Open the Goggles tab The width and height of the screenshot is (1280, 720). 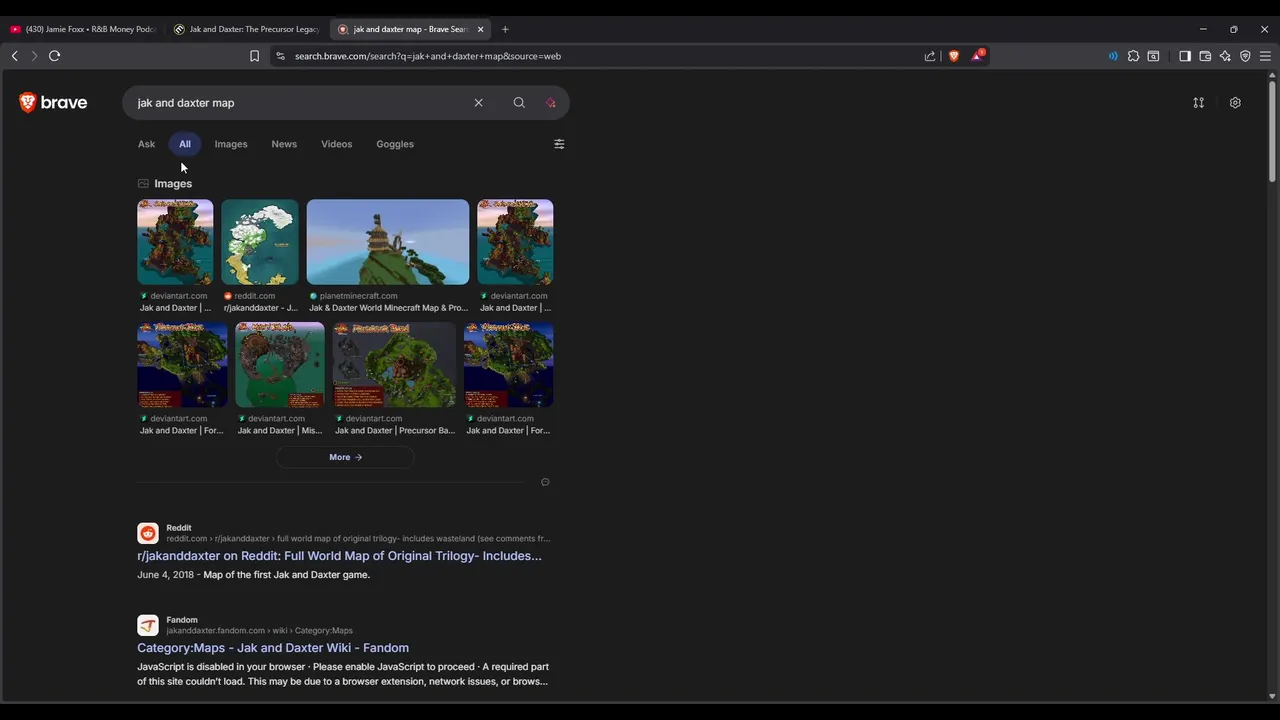pyautogui.click(x=395, y=144)
